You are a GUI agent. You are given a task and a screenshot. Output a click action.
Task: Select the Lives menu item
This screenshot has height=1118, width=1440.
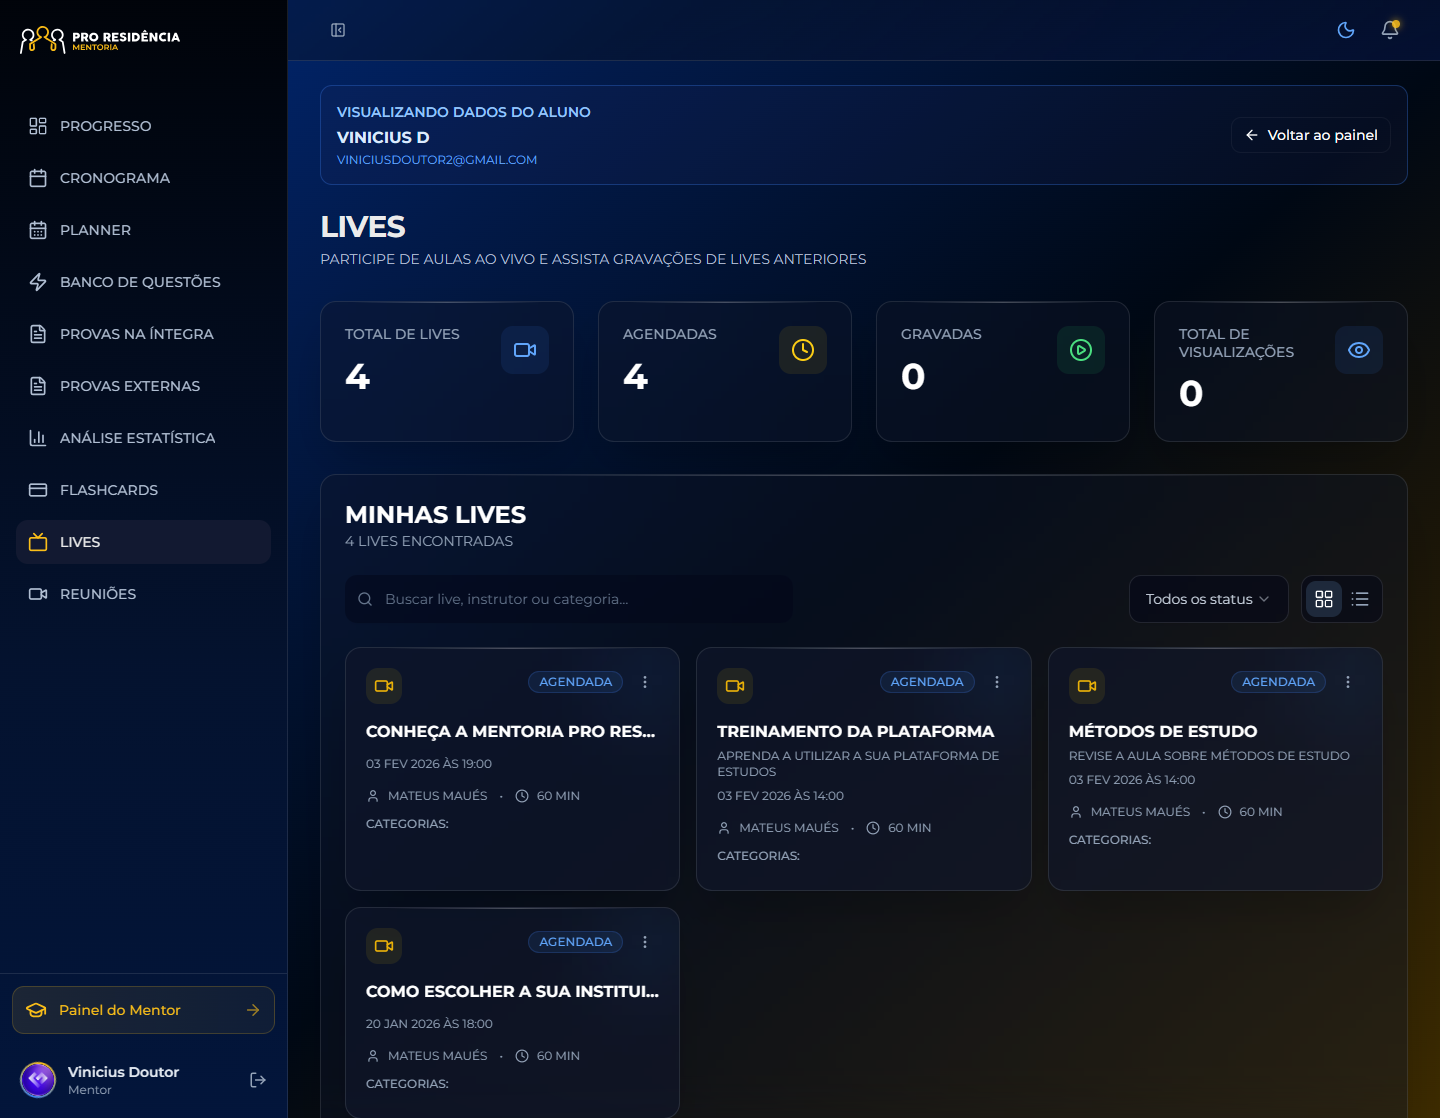(143, 542)
